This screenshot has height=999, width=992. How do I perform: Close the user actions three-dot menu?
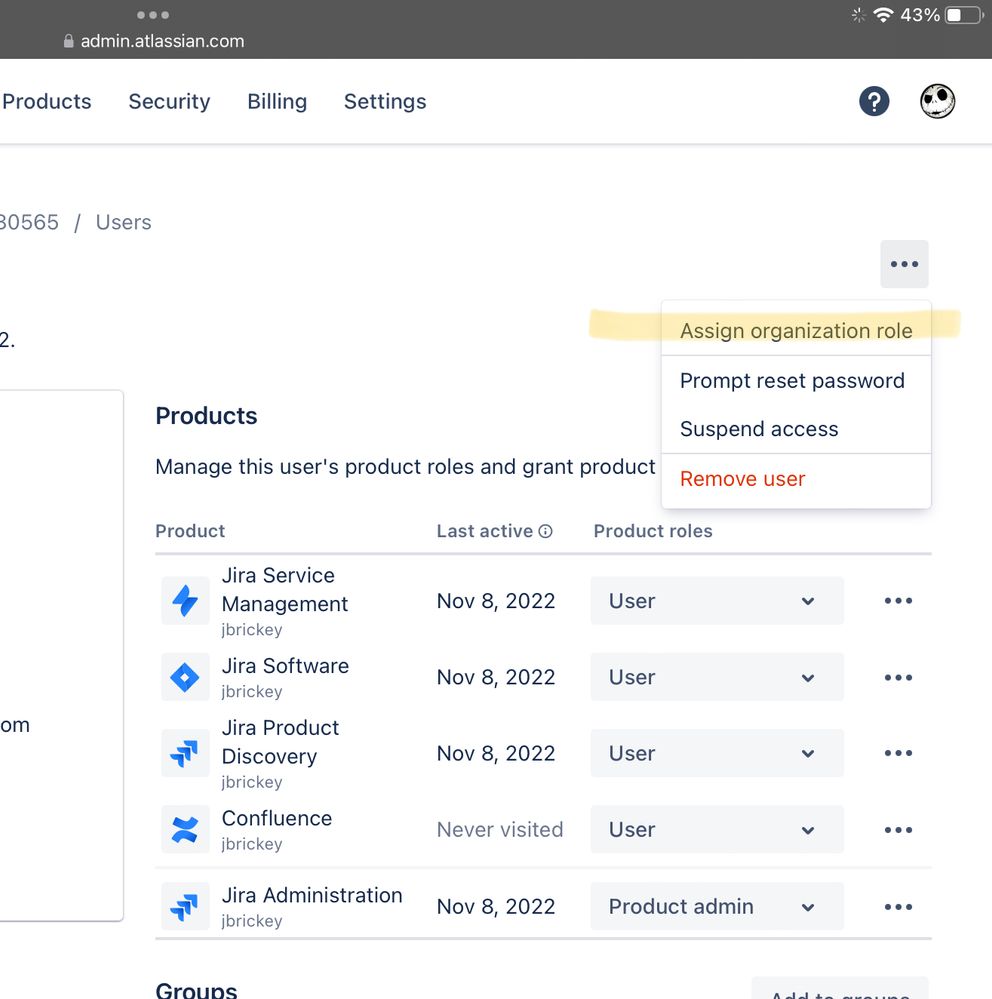coord(904,264)
